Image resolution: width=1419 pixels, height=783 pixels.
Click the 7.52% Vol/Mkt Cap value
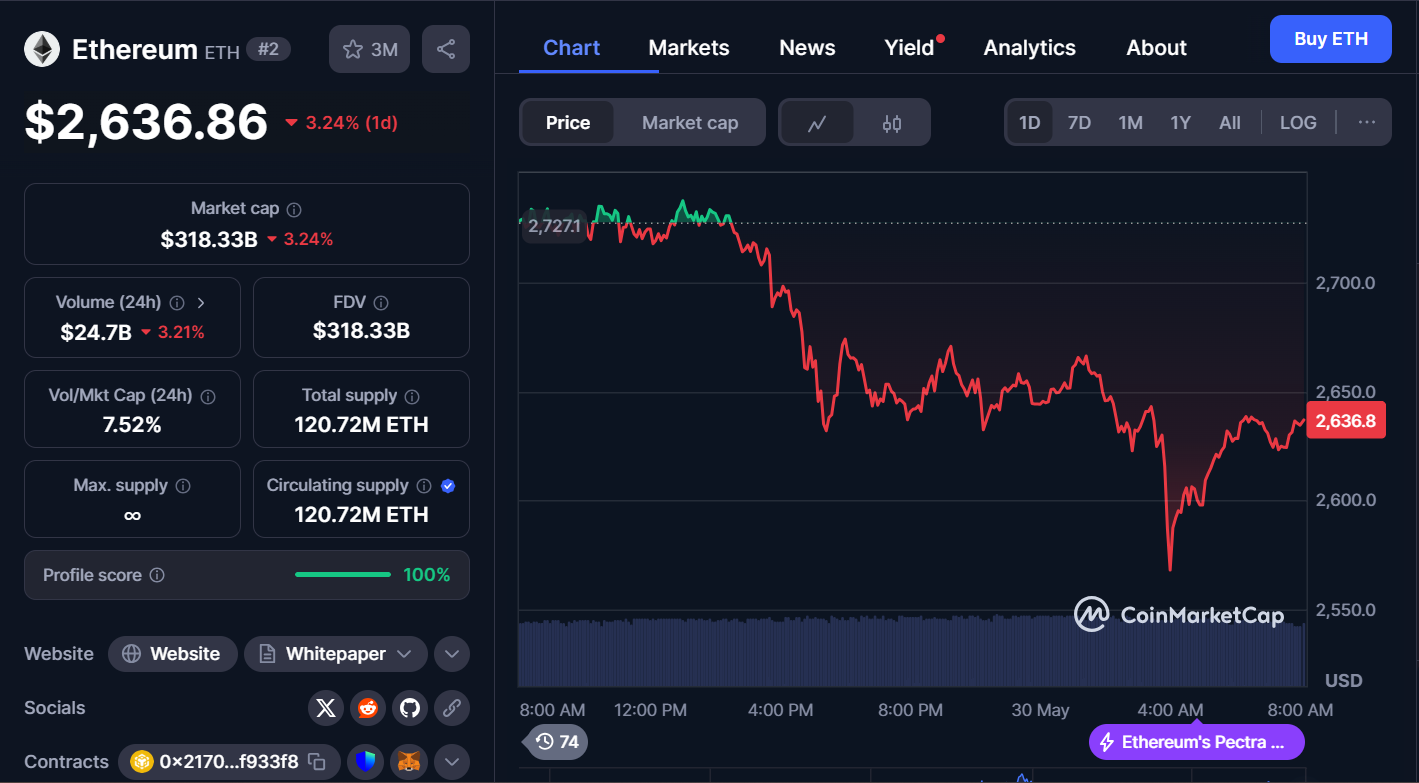click(x=132, y=425)
